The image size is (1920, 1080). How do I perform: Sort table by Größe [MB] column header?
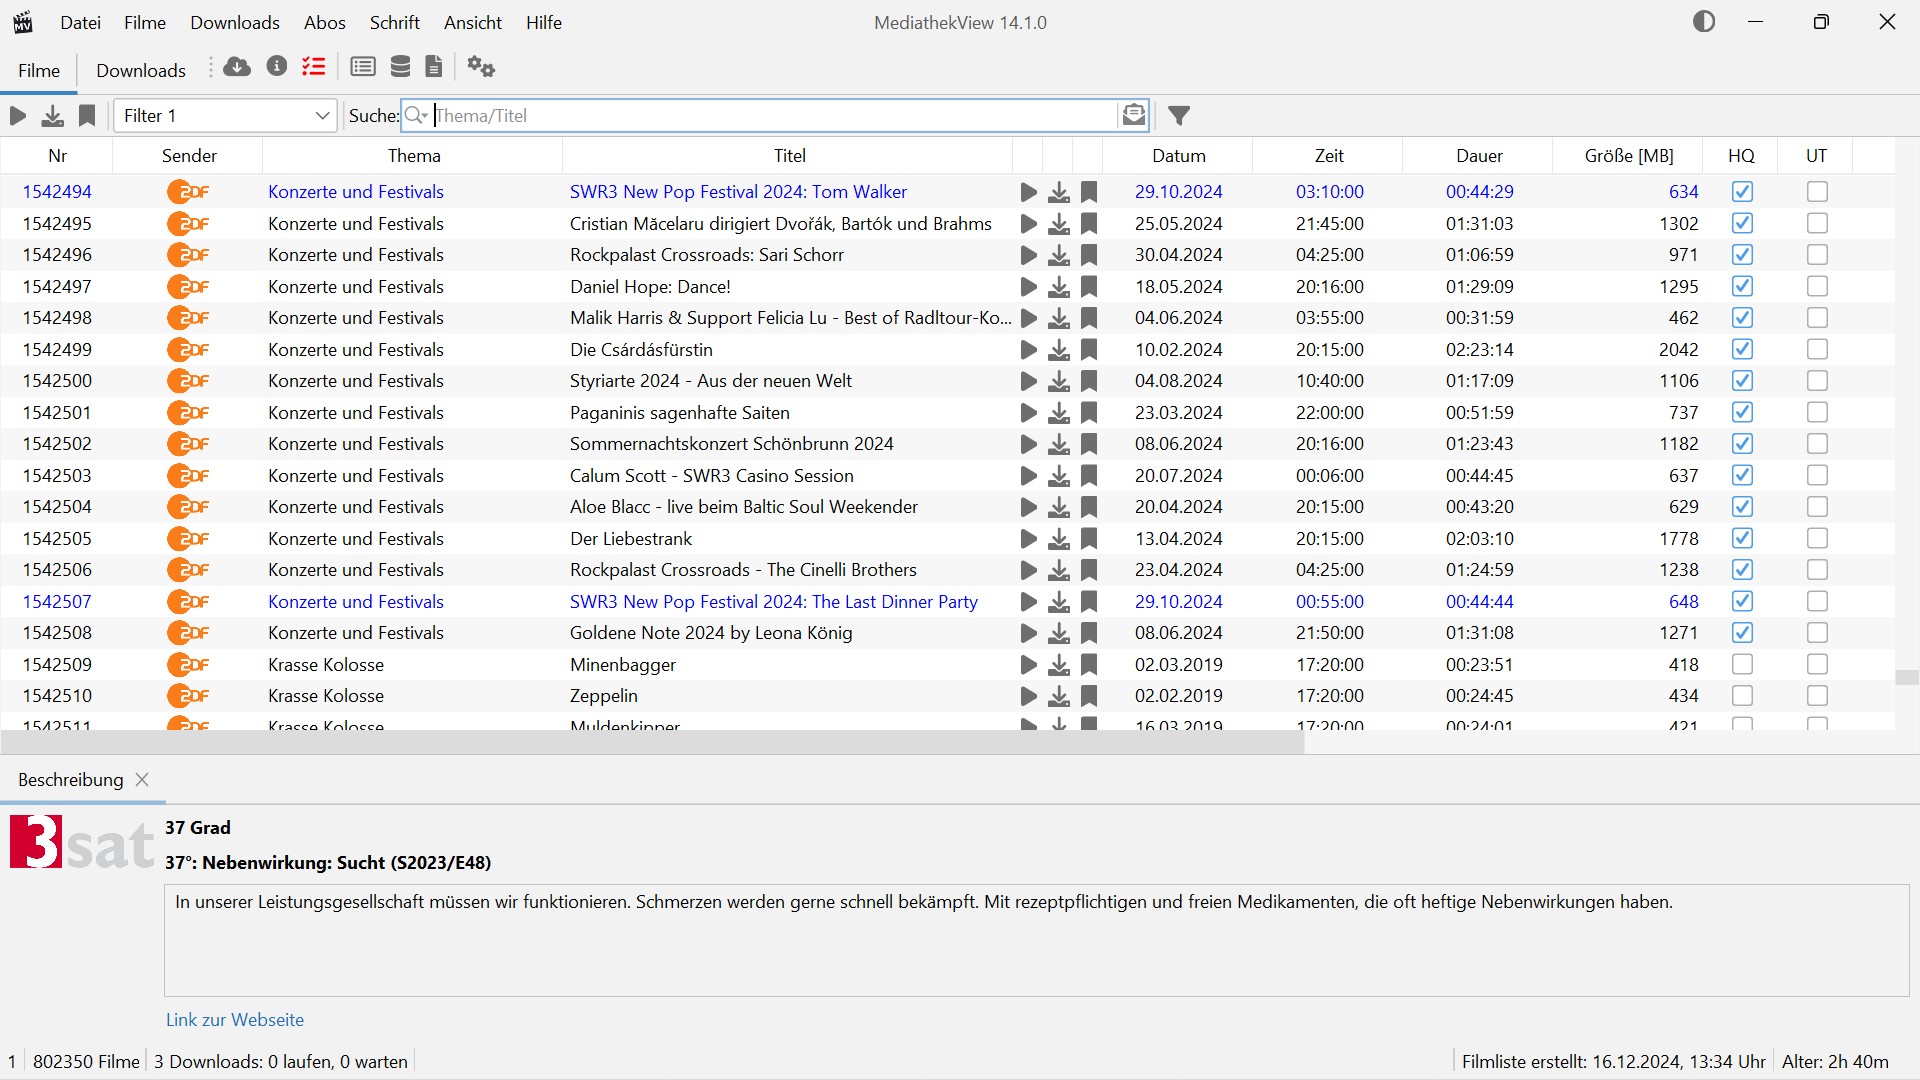point(1629,156)
